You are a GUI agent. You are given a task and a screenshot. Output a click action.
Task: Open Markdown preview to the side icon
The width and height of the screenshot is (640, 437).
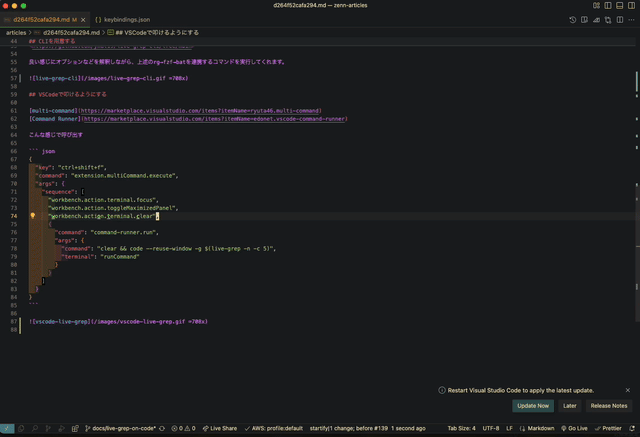(584, 20)
